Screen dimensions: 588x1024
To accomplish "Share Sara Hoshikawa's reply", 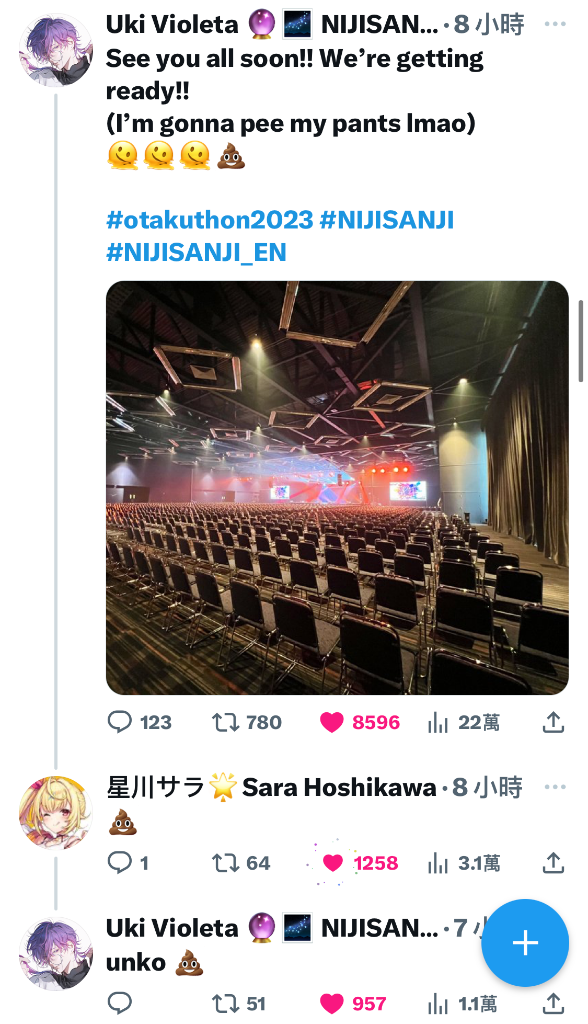I will (x=553, y=863).
